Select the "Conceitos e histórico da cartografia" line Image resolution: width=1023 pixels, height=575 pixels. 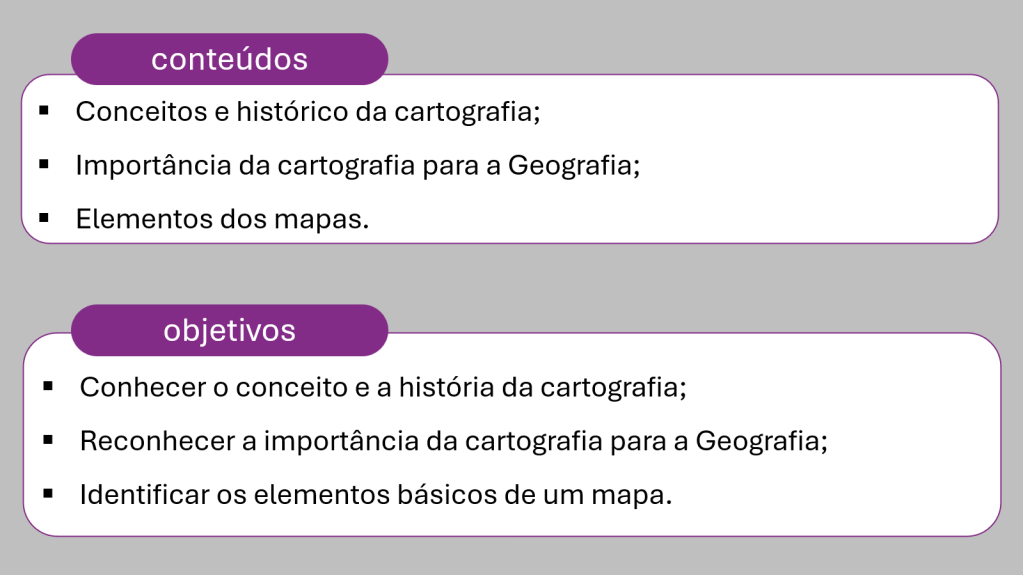coord(308,111)
